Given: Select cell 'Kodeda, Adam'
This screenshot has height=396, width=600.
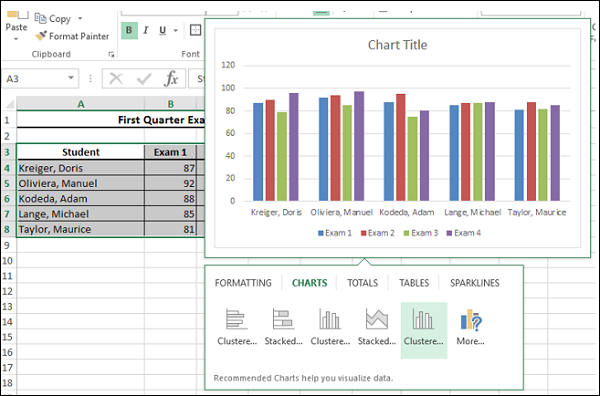Looking at the screenshot, I should [80, 199].
